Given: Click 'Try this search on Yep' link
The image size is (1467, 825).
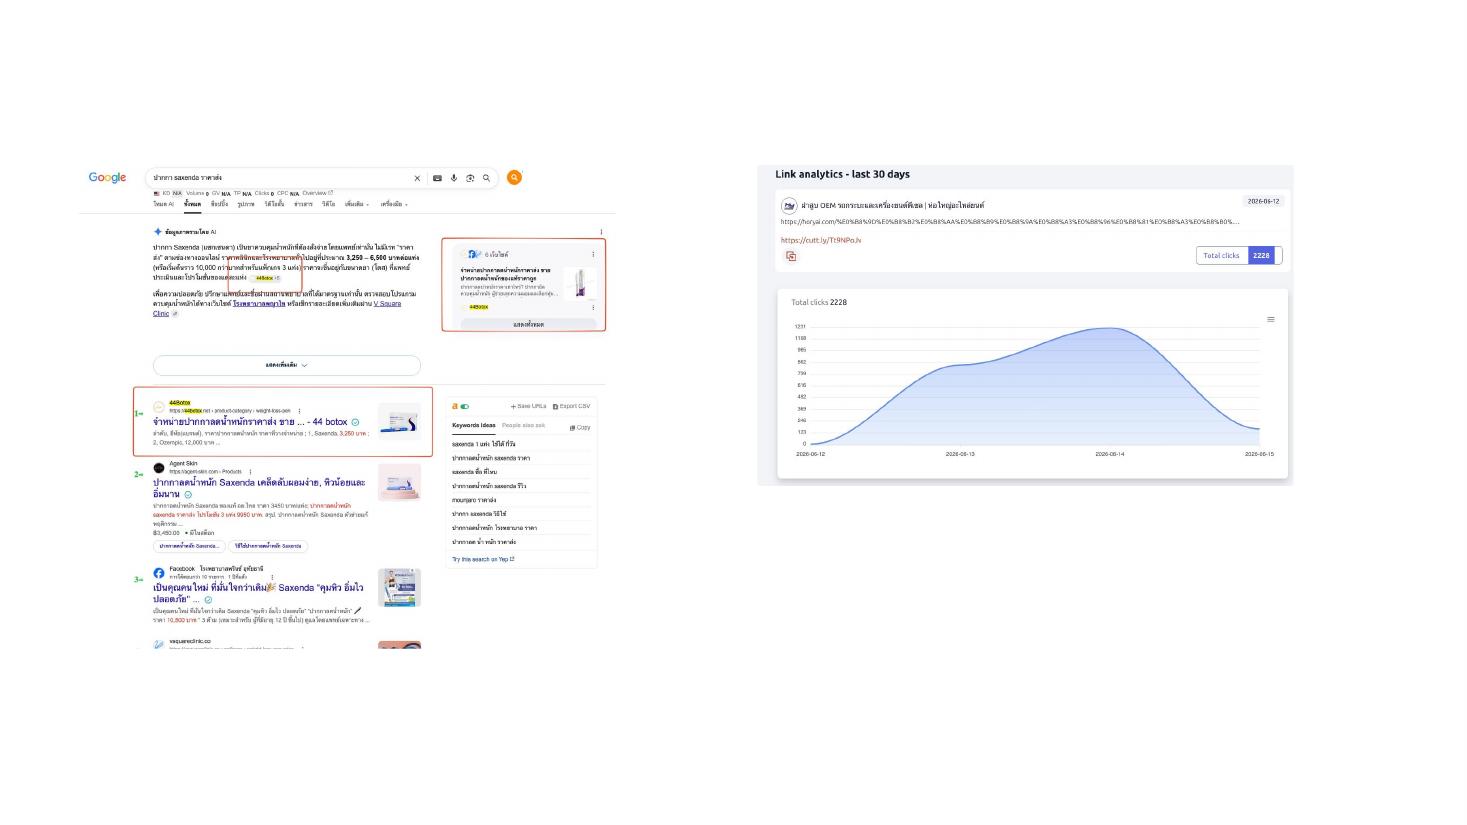Looking at the screenshot, I should coord(483,559).
